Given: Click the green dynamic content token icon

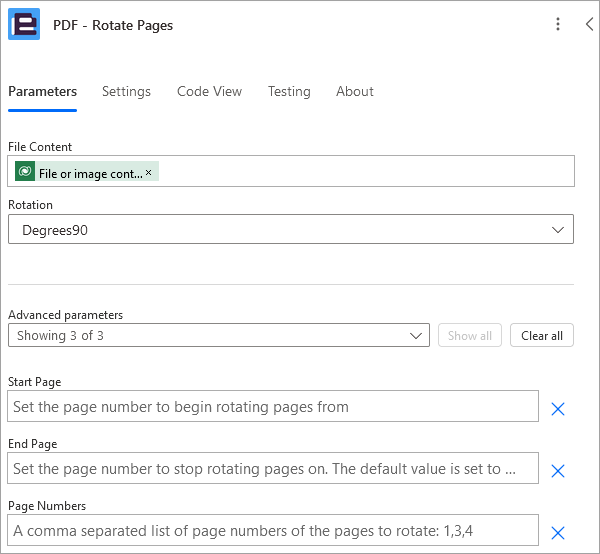Looking at the screenshot, I should pos(25,171).
